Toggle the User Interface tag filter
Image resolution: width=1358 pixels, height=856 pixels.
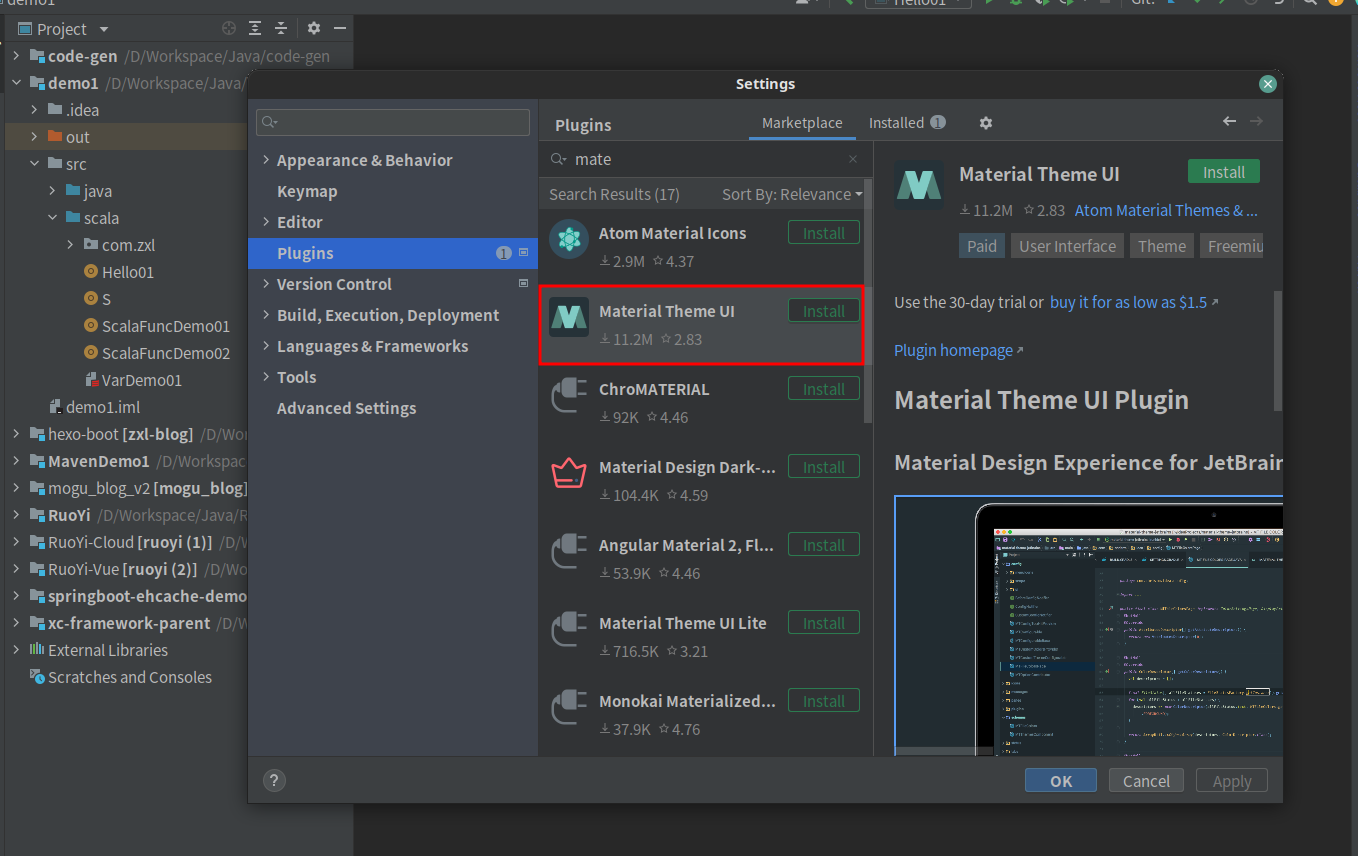coord(1067,245)
